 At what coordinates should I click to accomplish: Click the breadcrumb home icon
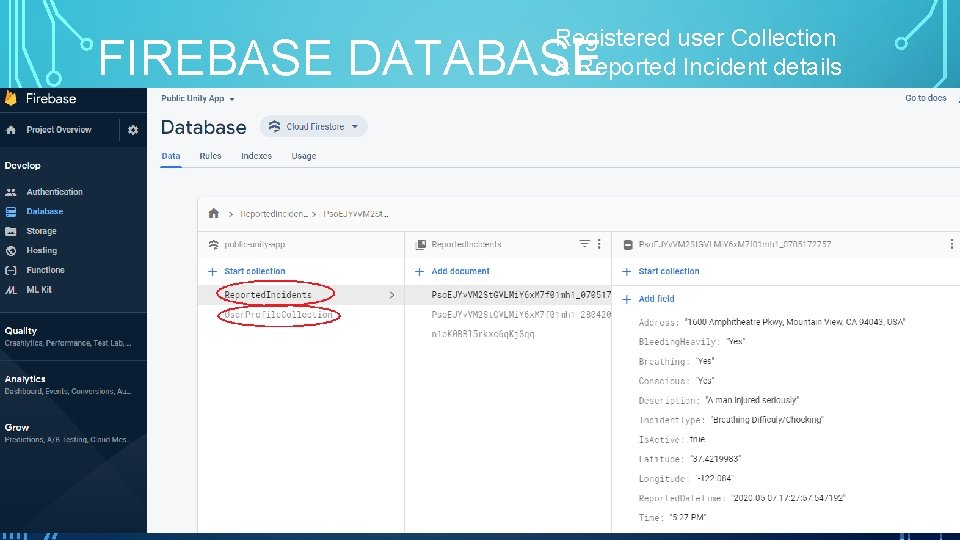(x=214, y=213)
